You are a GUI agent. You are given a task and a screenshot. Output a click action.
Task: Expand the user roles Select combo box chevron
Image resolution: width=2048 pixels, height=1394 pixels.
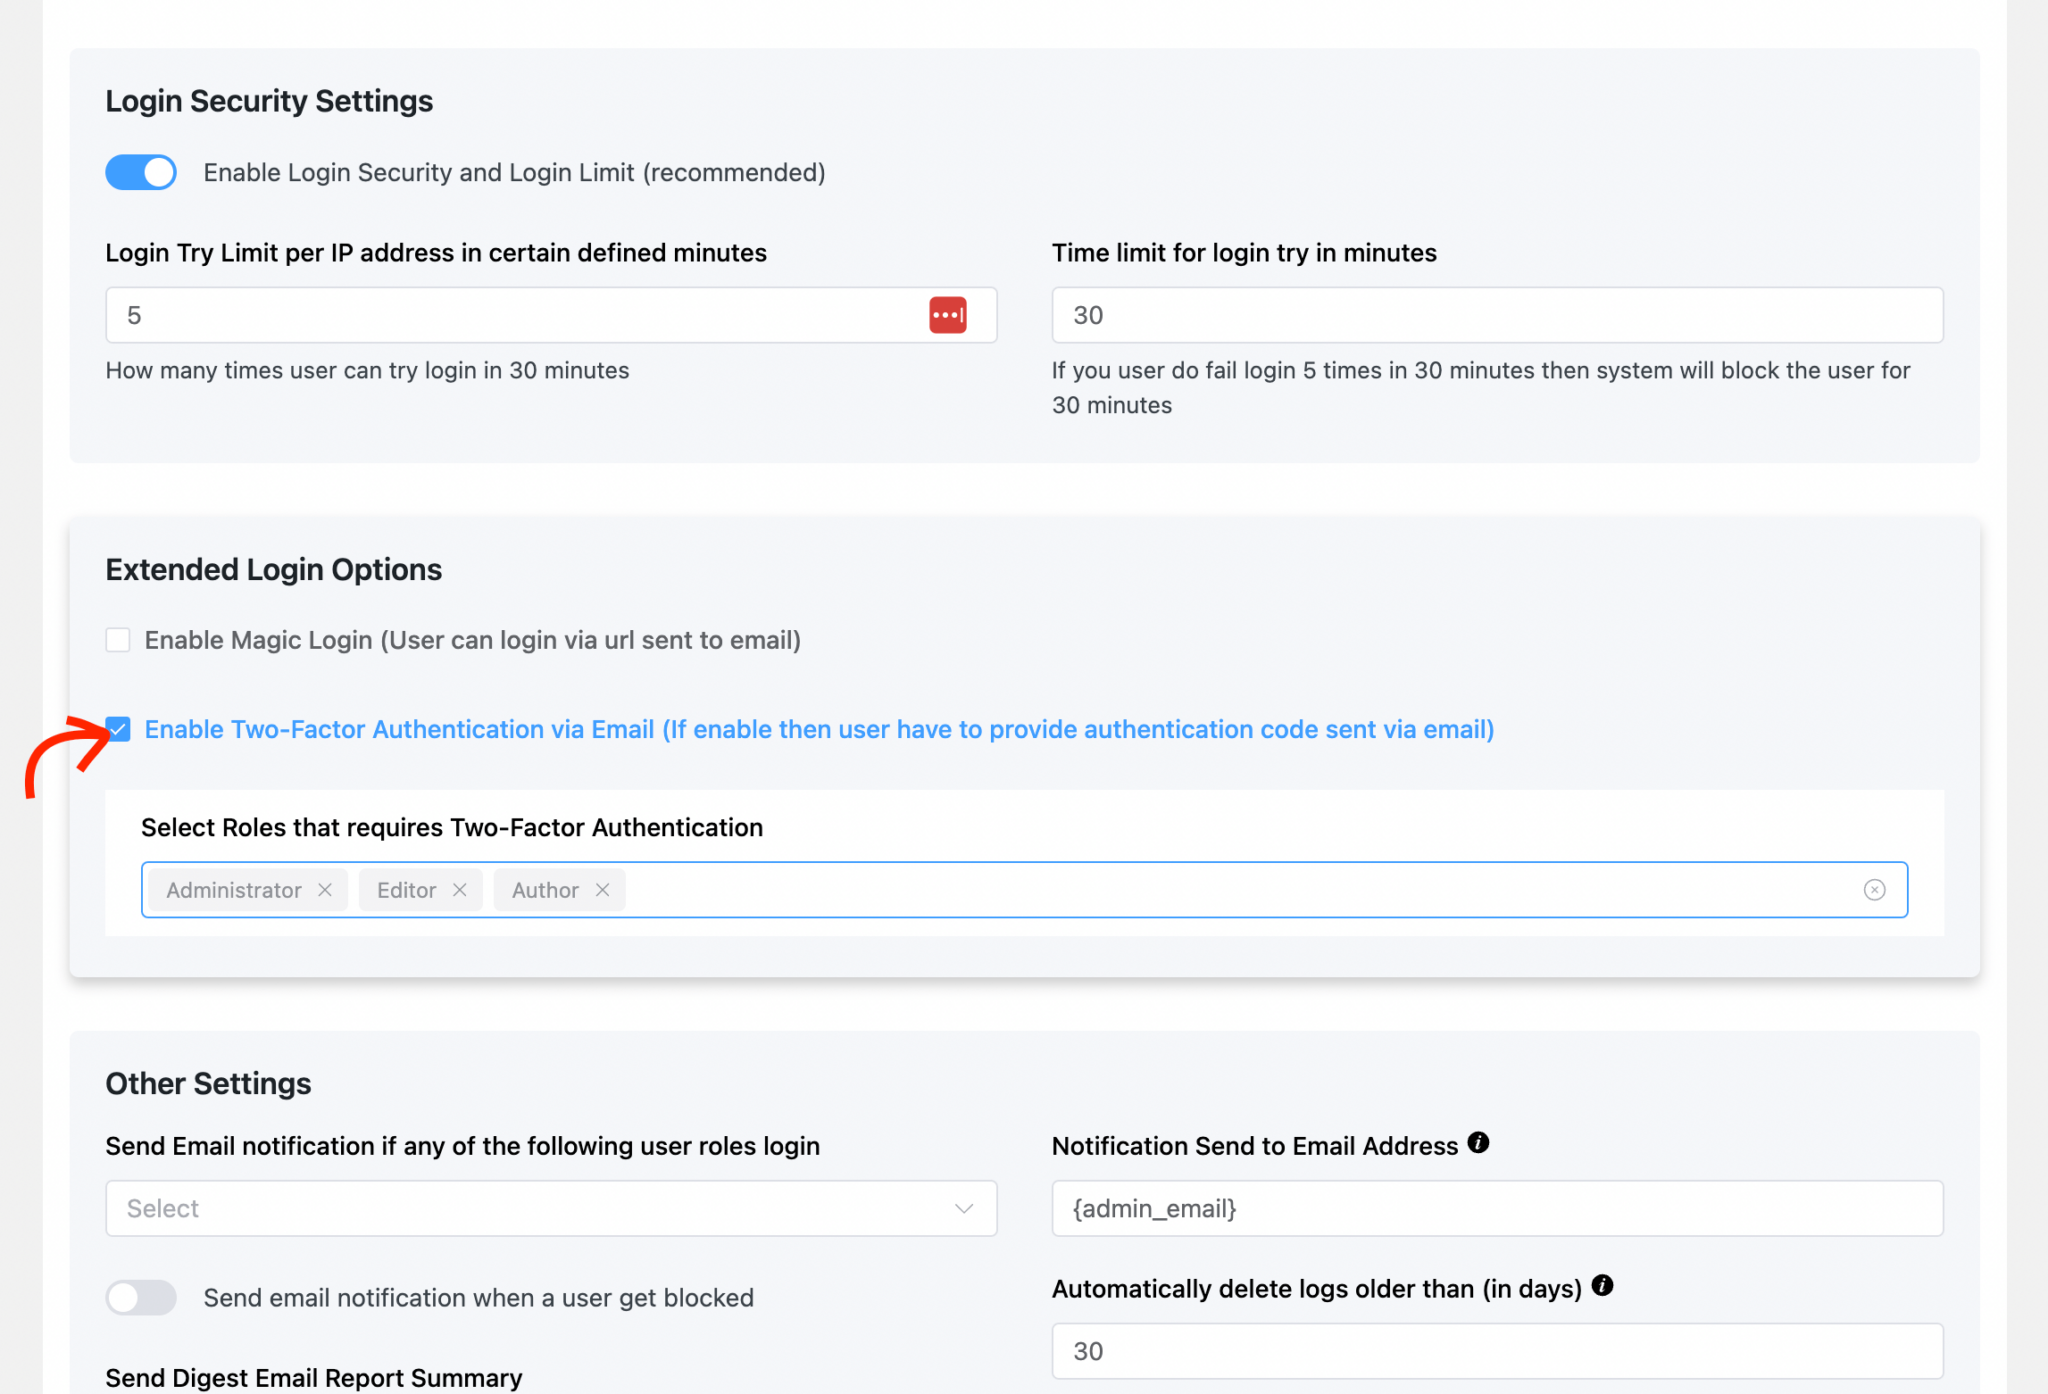click(x=963, y=1208)
